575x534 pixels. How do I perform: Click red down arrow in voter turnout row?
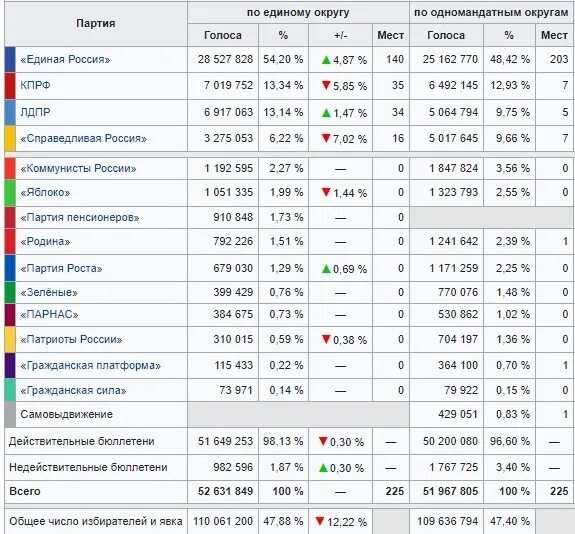coord(320,521)
